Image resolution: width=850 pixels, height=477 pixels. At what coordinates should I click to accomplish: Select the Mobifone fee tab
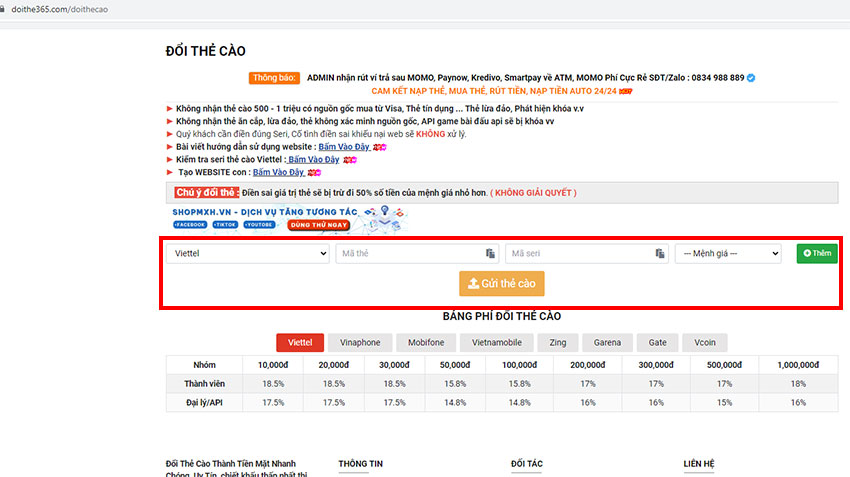426,343
